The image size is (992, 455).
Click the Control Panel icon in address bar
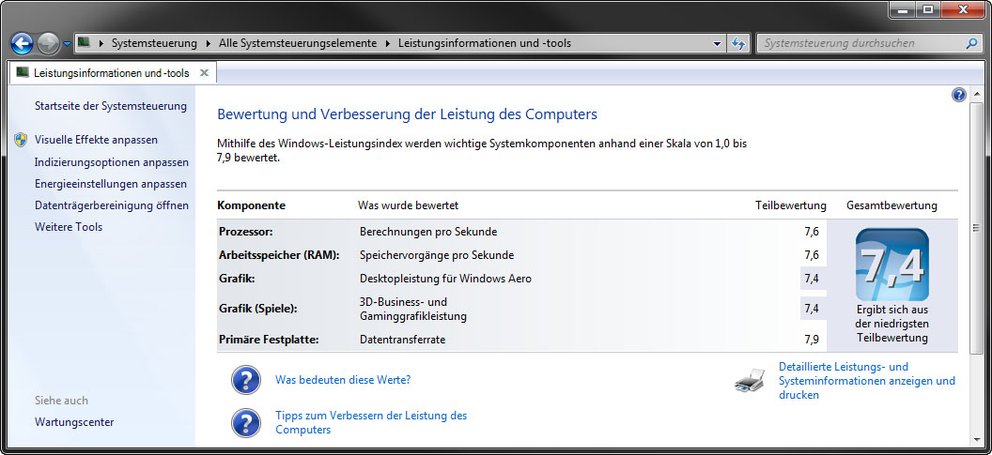click(x=84, y=43)
